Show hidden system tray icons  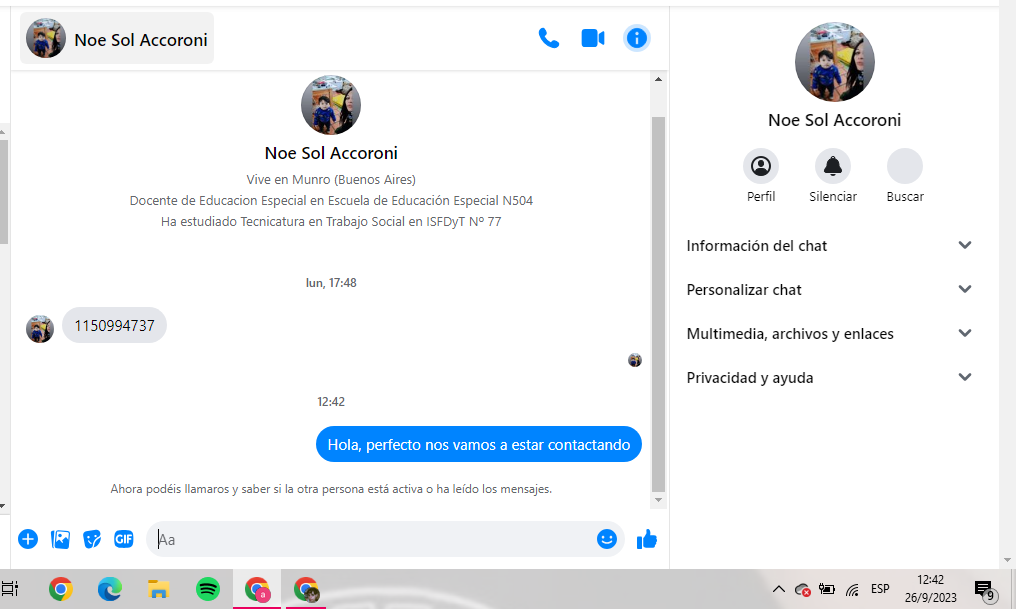click(x=779, y=589)
